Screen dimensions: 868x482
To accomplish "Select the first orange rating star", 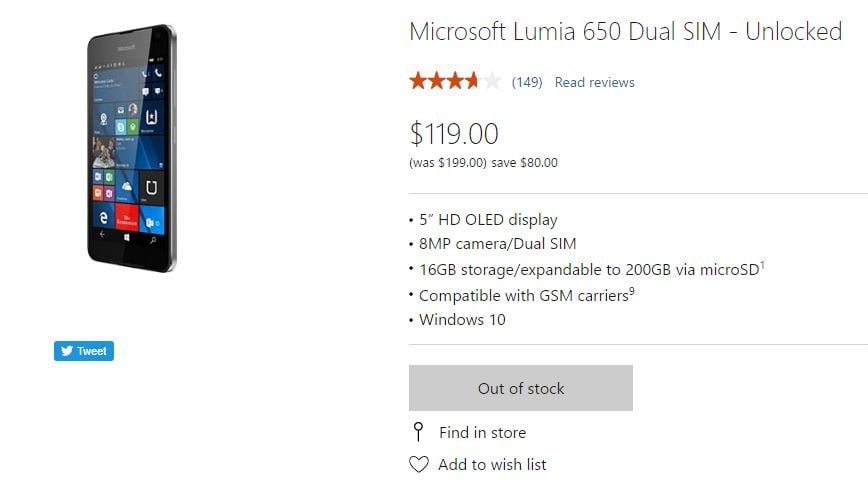I will click(x=418, y=81).
